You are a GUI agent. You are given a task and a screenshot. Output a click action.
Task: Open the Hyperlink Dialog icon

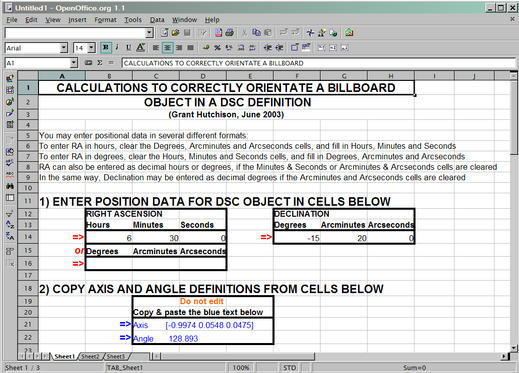click(333, 33)
